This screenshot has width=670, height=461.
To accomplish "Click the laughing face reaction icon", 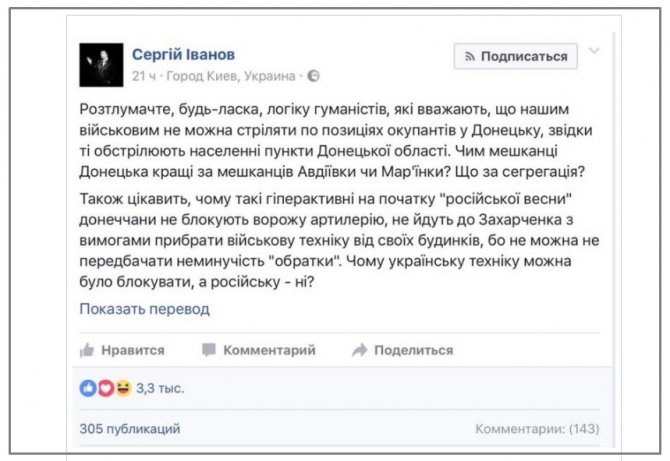I will tap(123, 388).
